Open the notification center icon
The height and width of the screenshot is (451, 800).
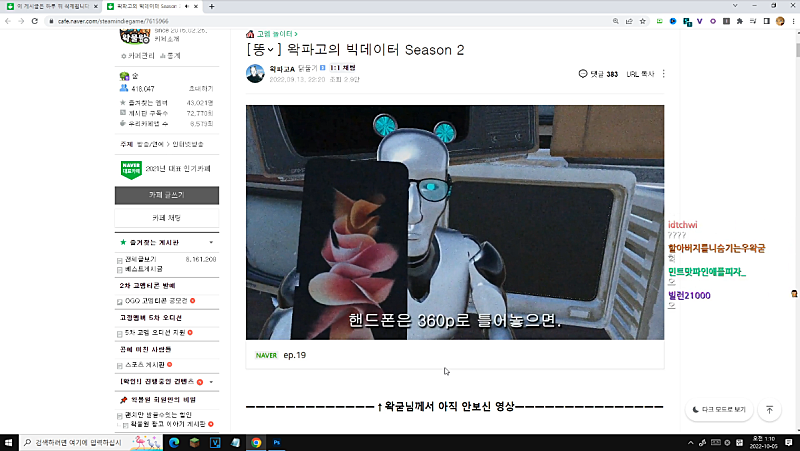click(x=789, y=442)
